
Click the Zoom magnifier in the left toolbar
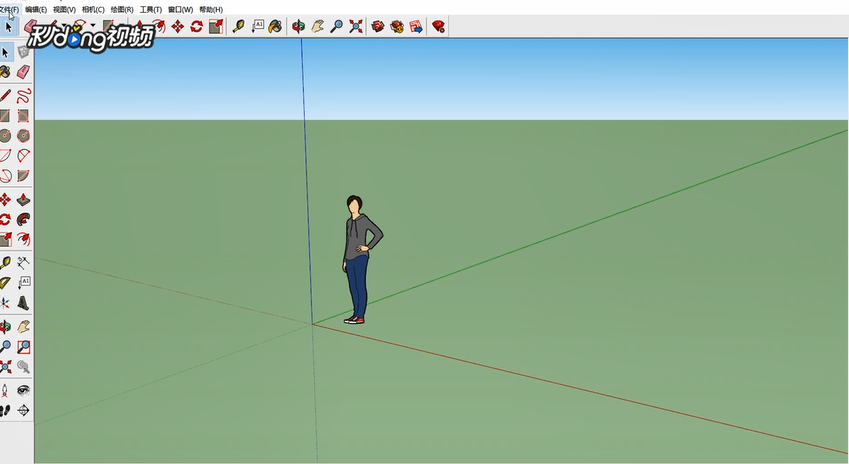5,347
